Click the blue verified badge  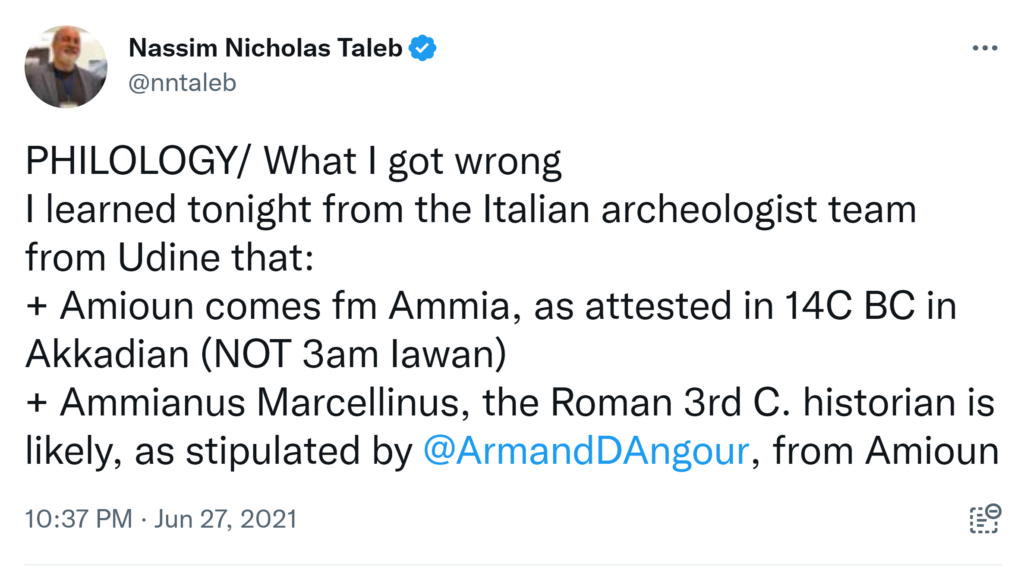click(x=424, y=48)
